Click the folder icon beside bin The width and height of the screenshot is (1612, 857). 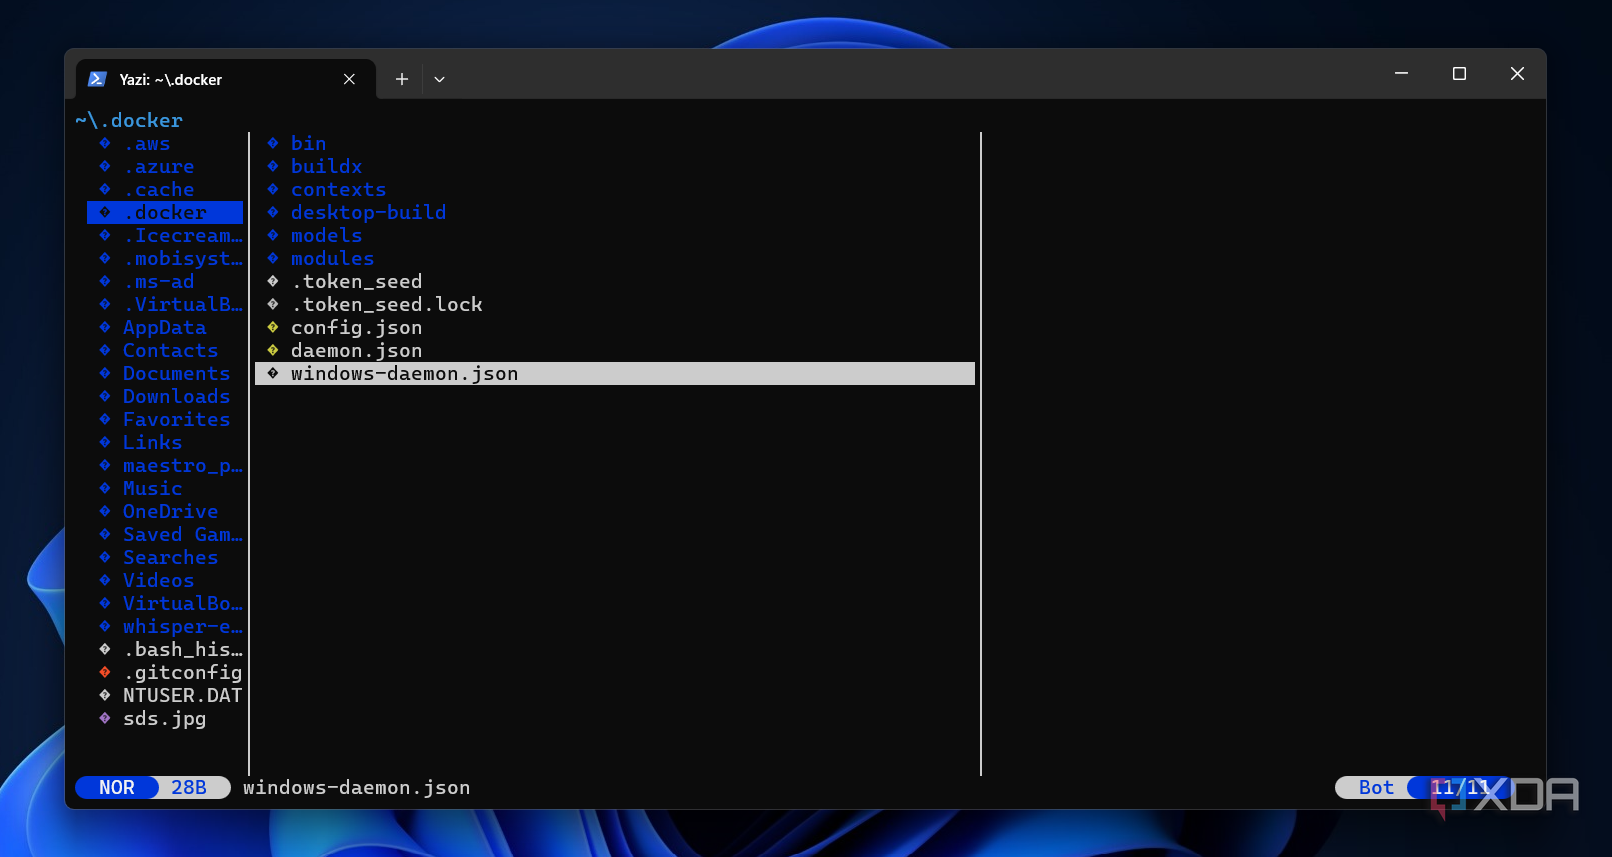click(x=273, y=143)
